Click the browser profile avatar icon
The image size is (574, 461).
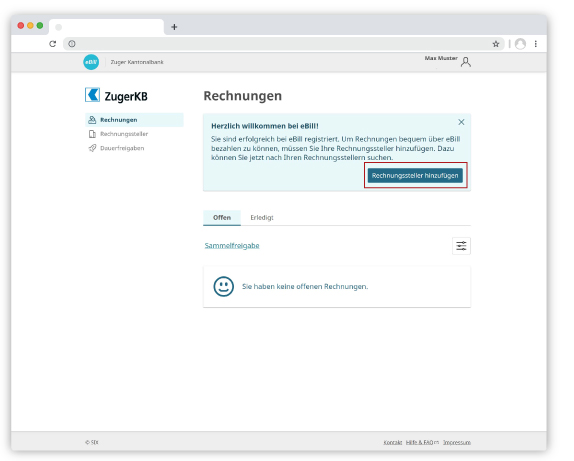tap(520, 44)
